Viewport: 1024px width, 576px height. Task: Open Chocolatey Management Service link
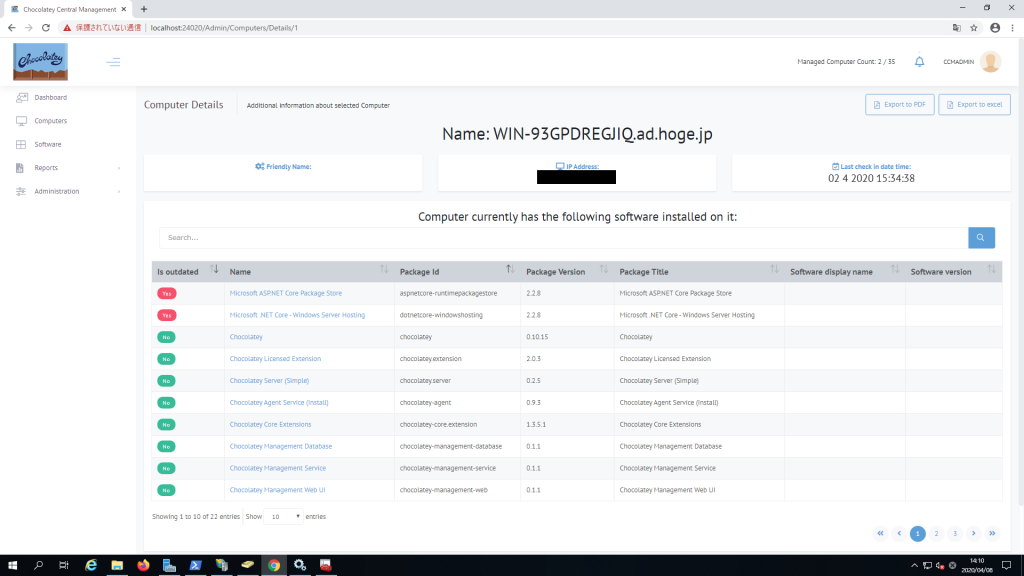tap(278, 468)
